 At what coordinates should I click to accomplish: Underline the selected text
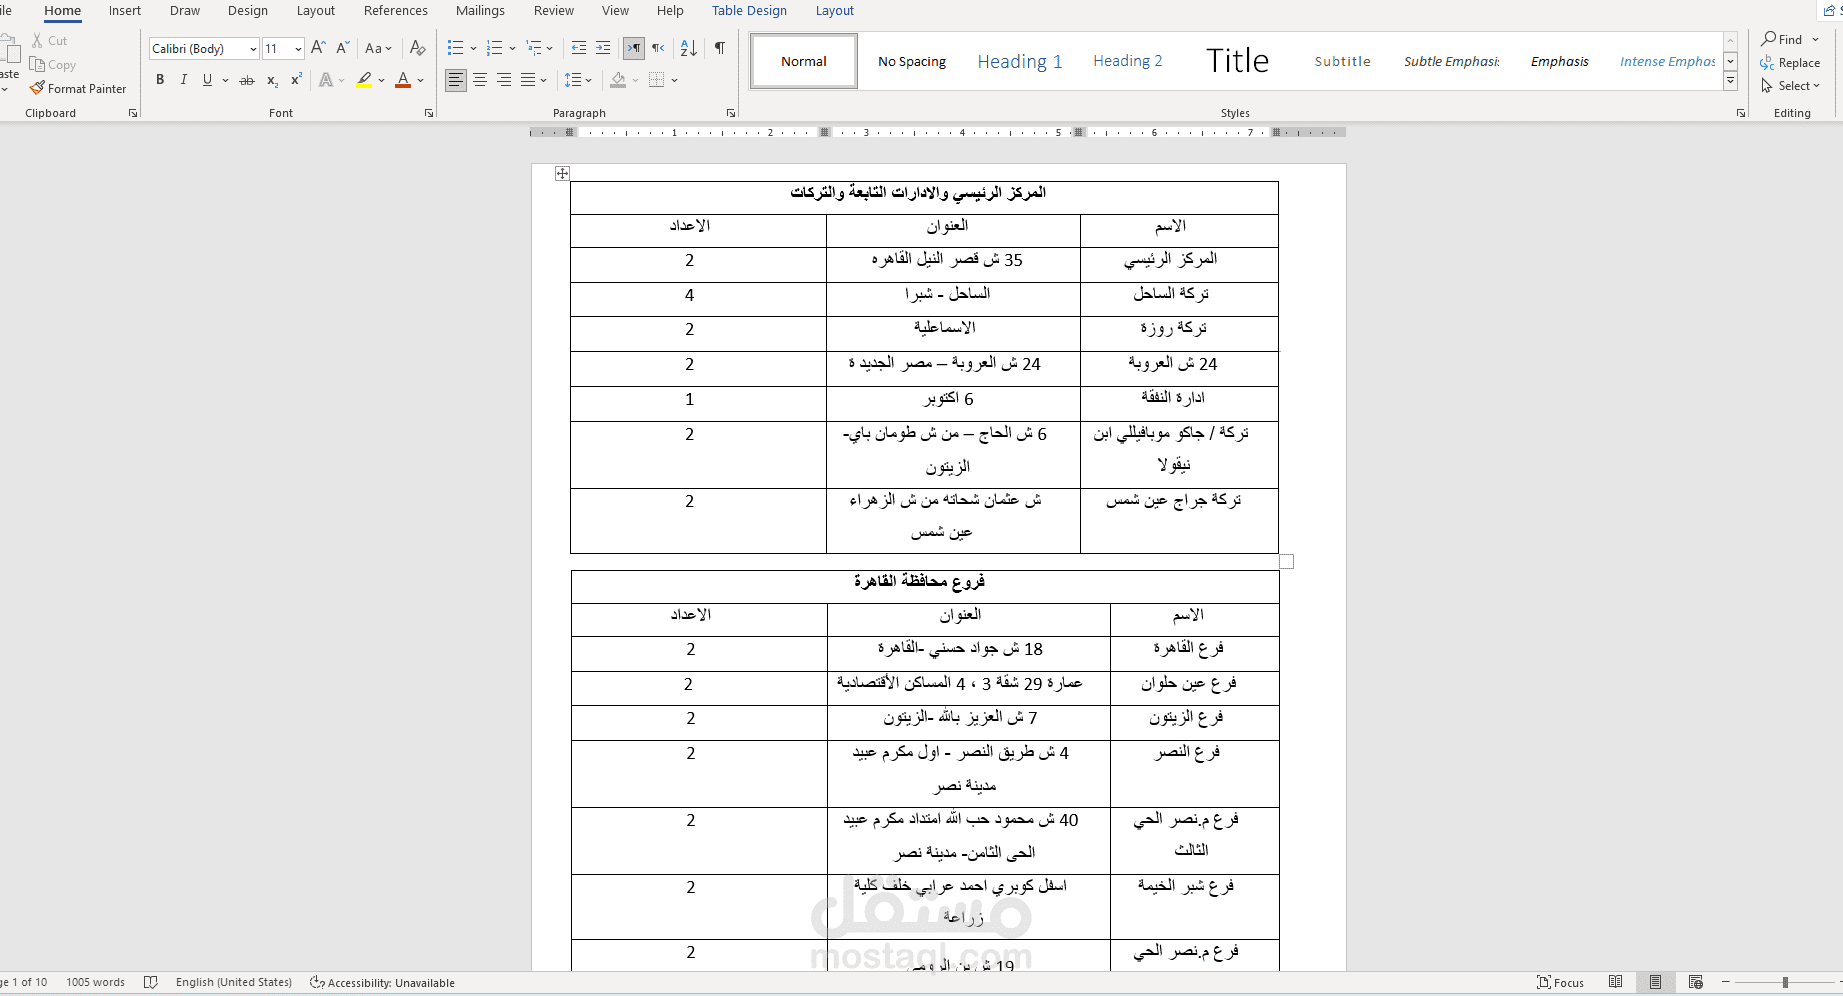(x=207, y=80)
